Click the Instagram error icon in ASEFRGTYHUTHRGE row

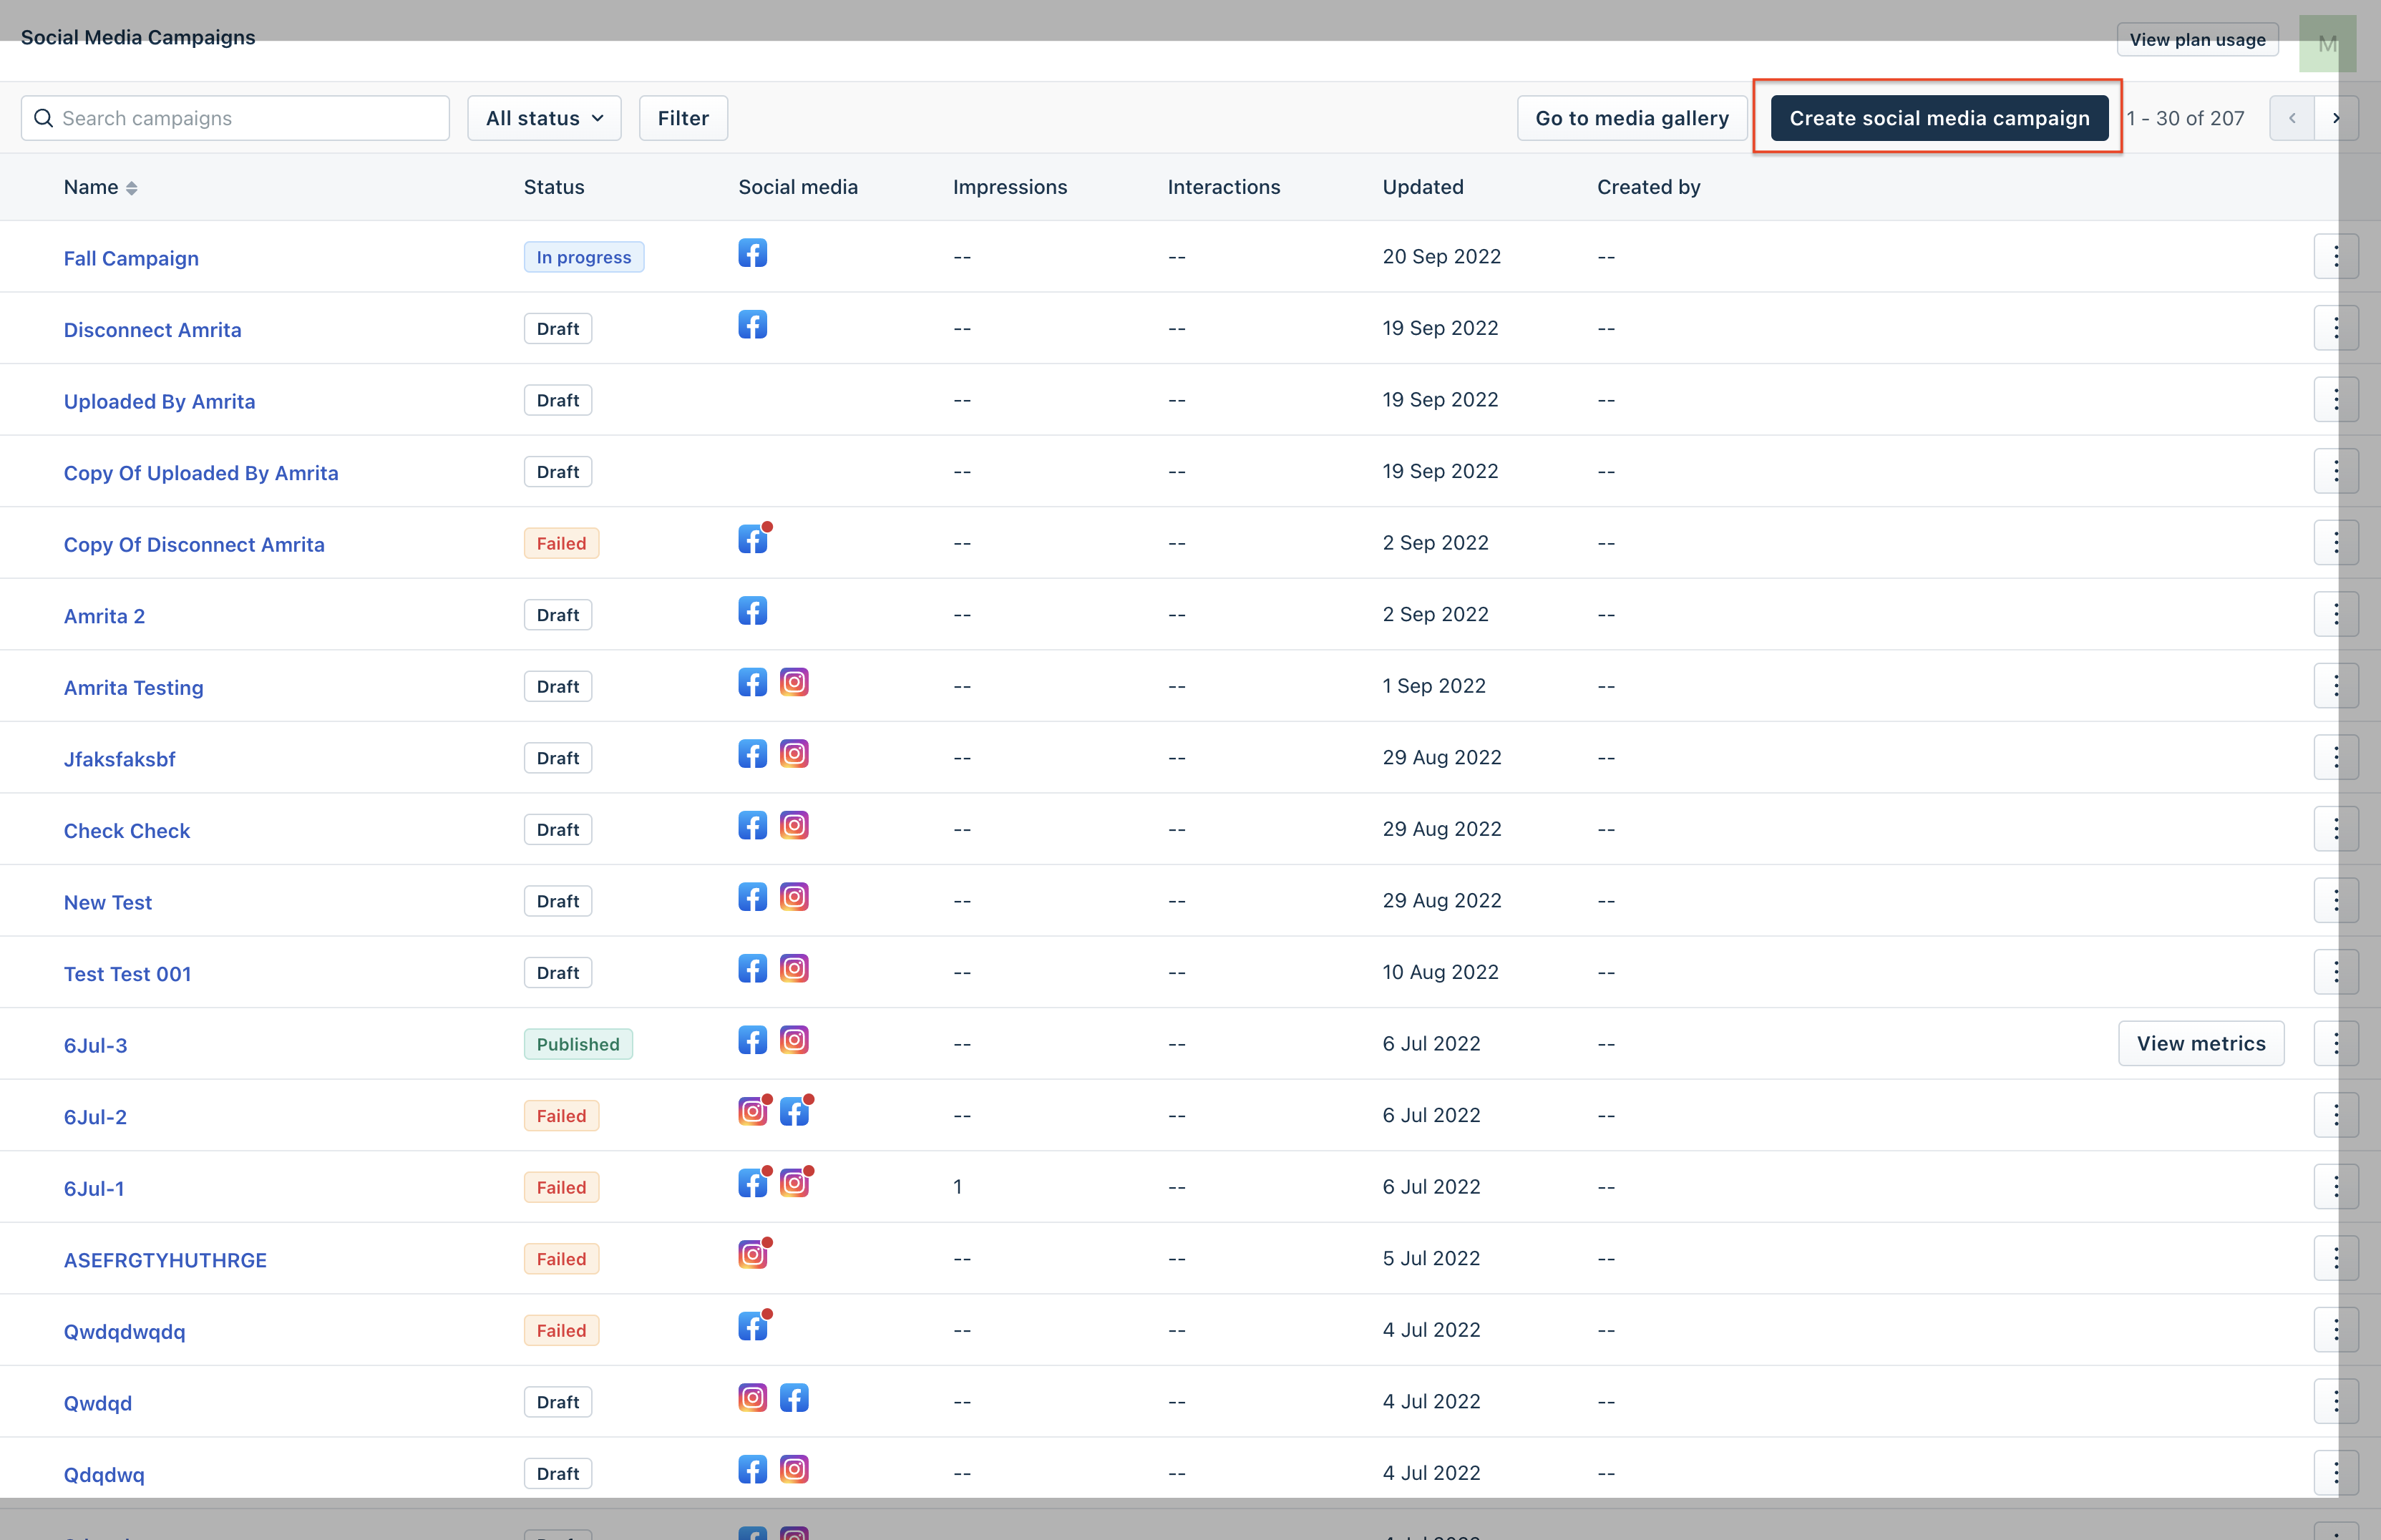pos(752,1255)
